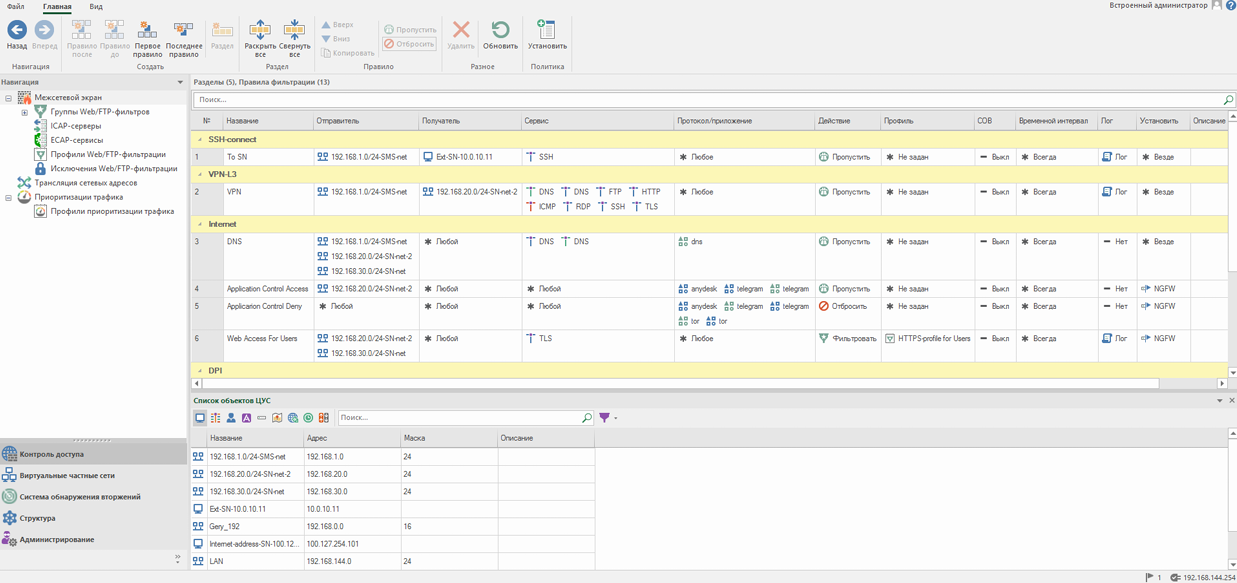The width and height of the screenshot is (1237, 583).
Task: Collapse all sections with Свернуть все
Action: [x=294, y=31]
